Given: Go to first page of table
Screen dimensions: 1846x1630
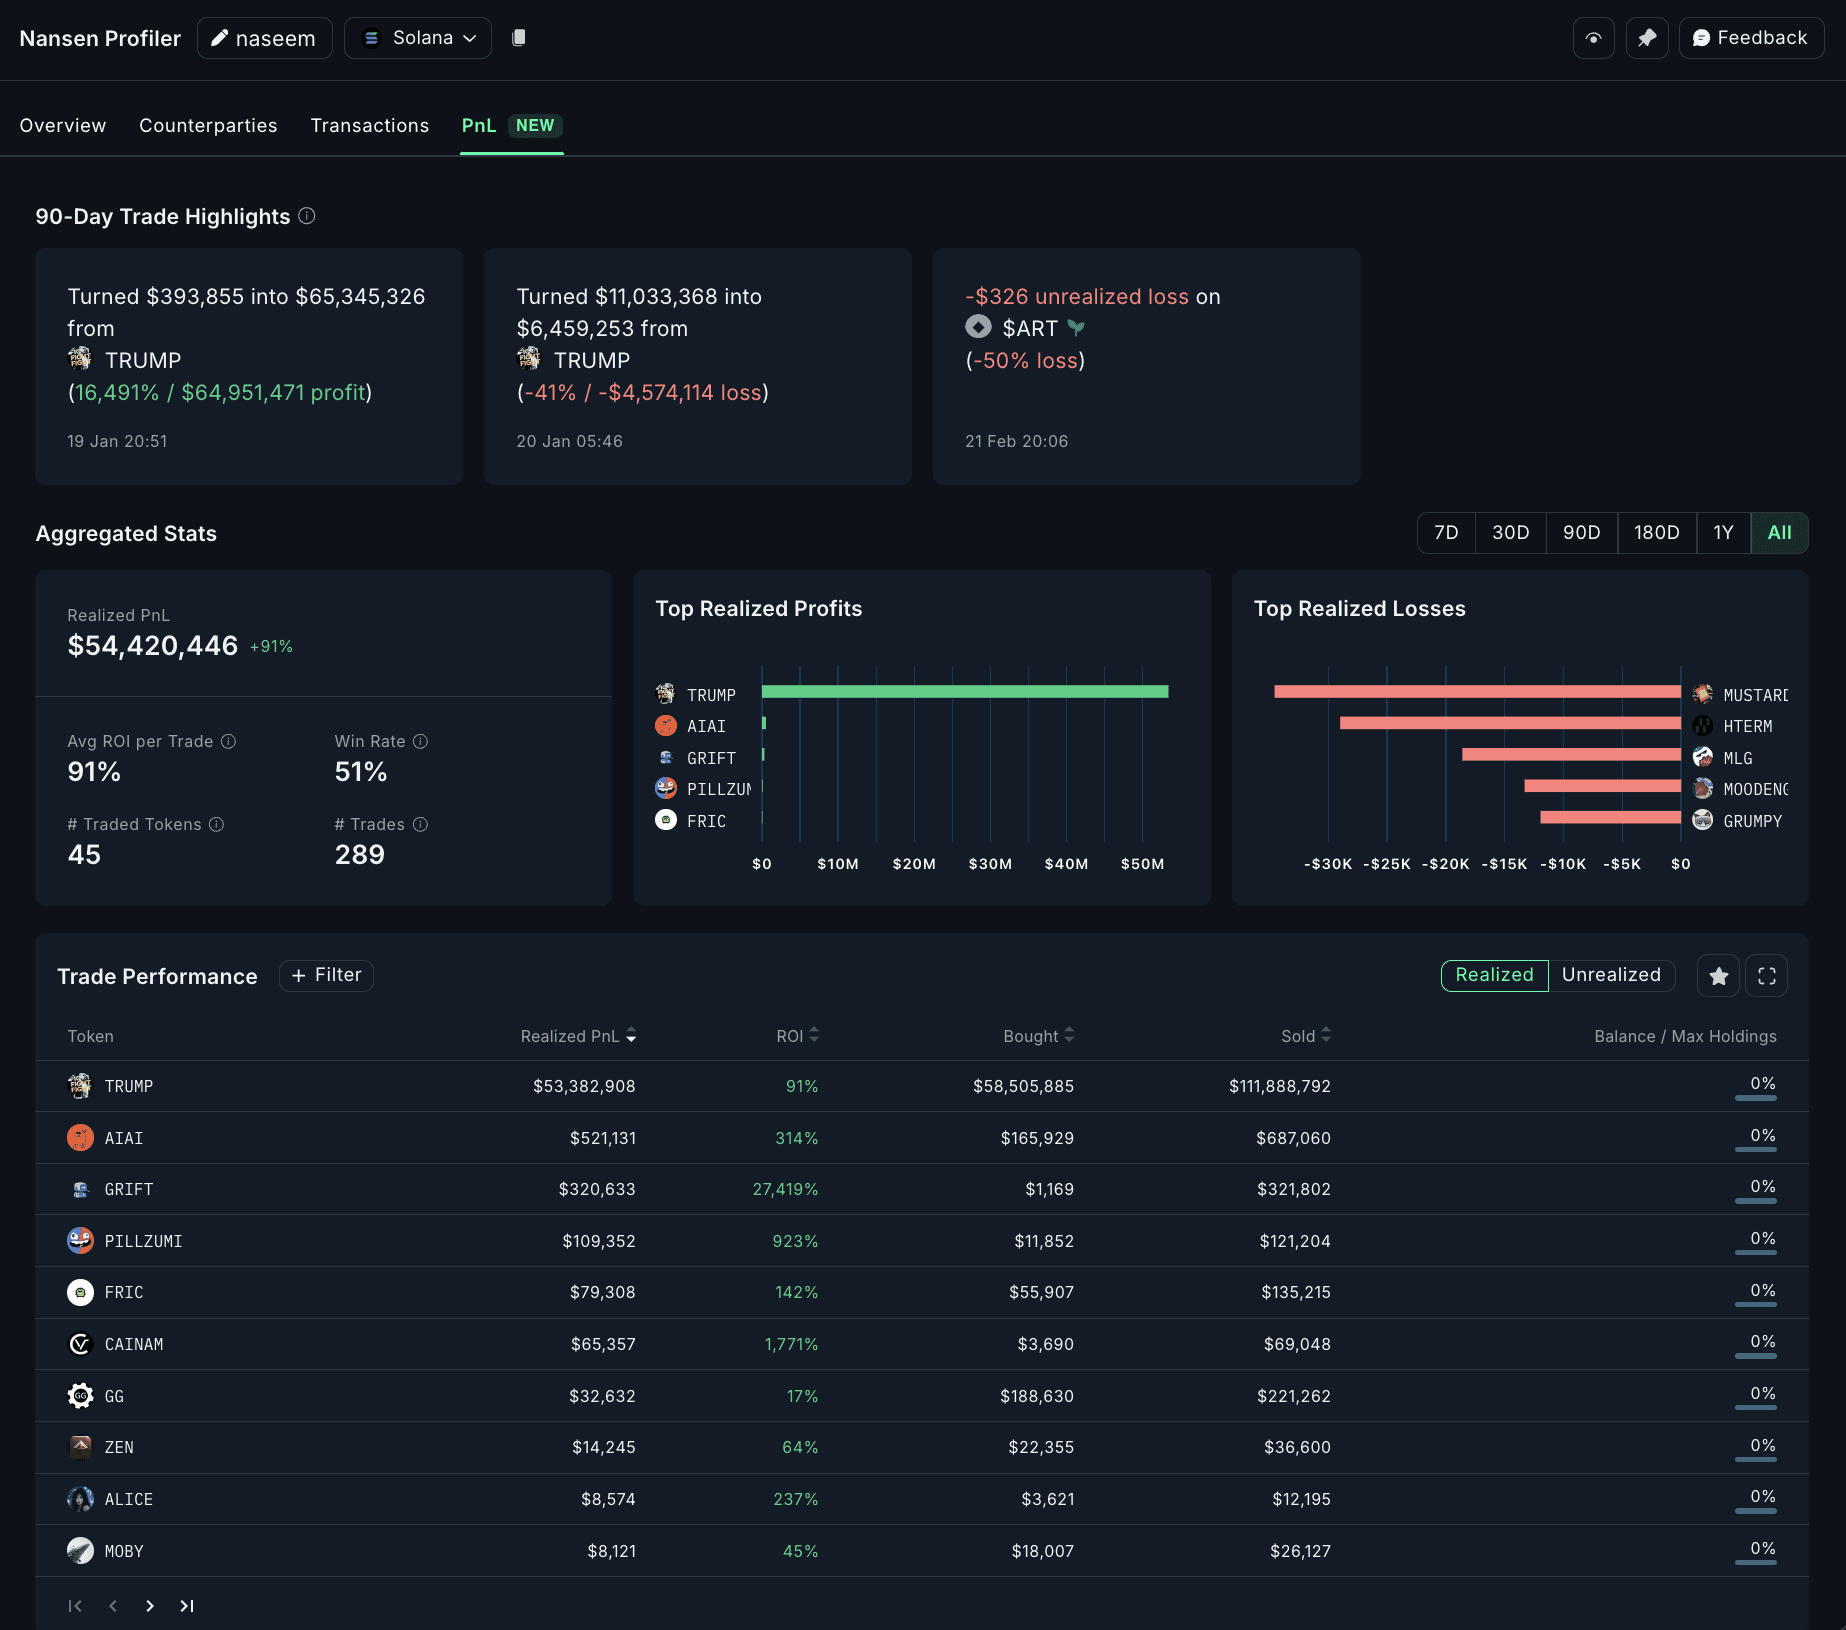Looking at the screenshot, I should pos(75,1606).
